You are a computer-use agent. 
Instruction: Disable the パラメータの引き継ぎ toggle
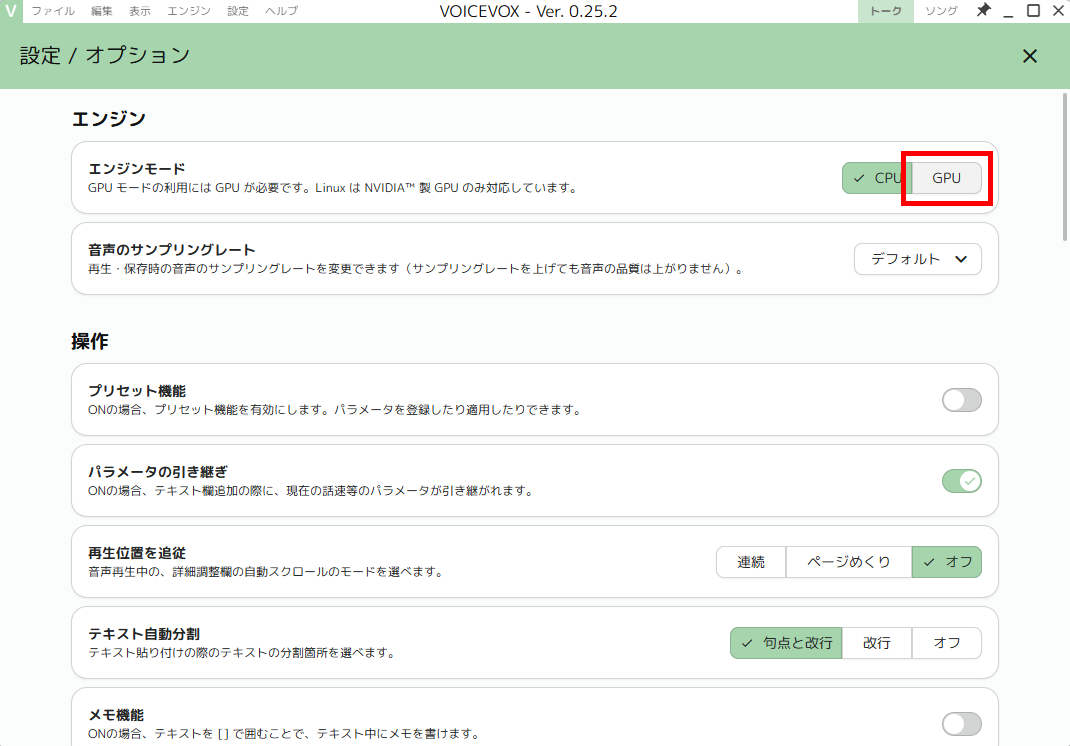coord(961,481)
